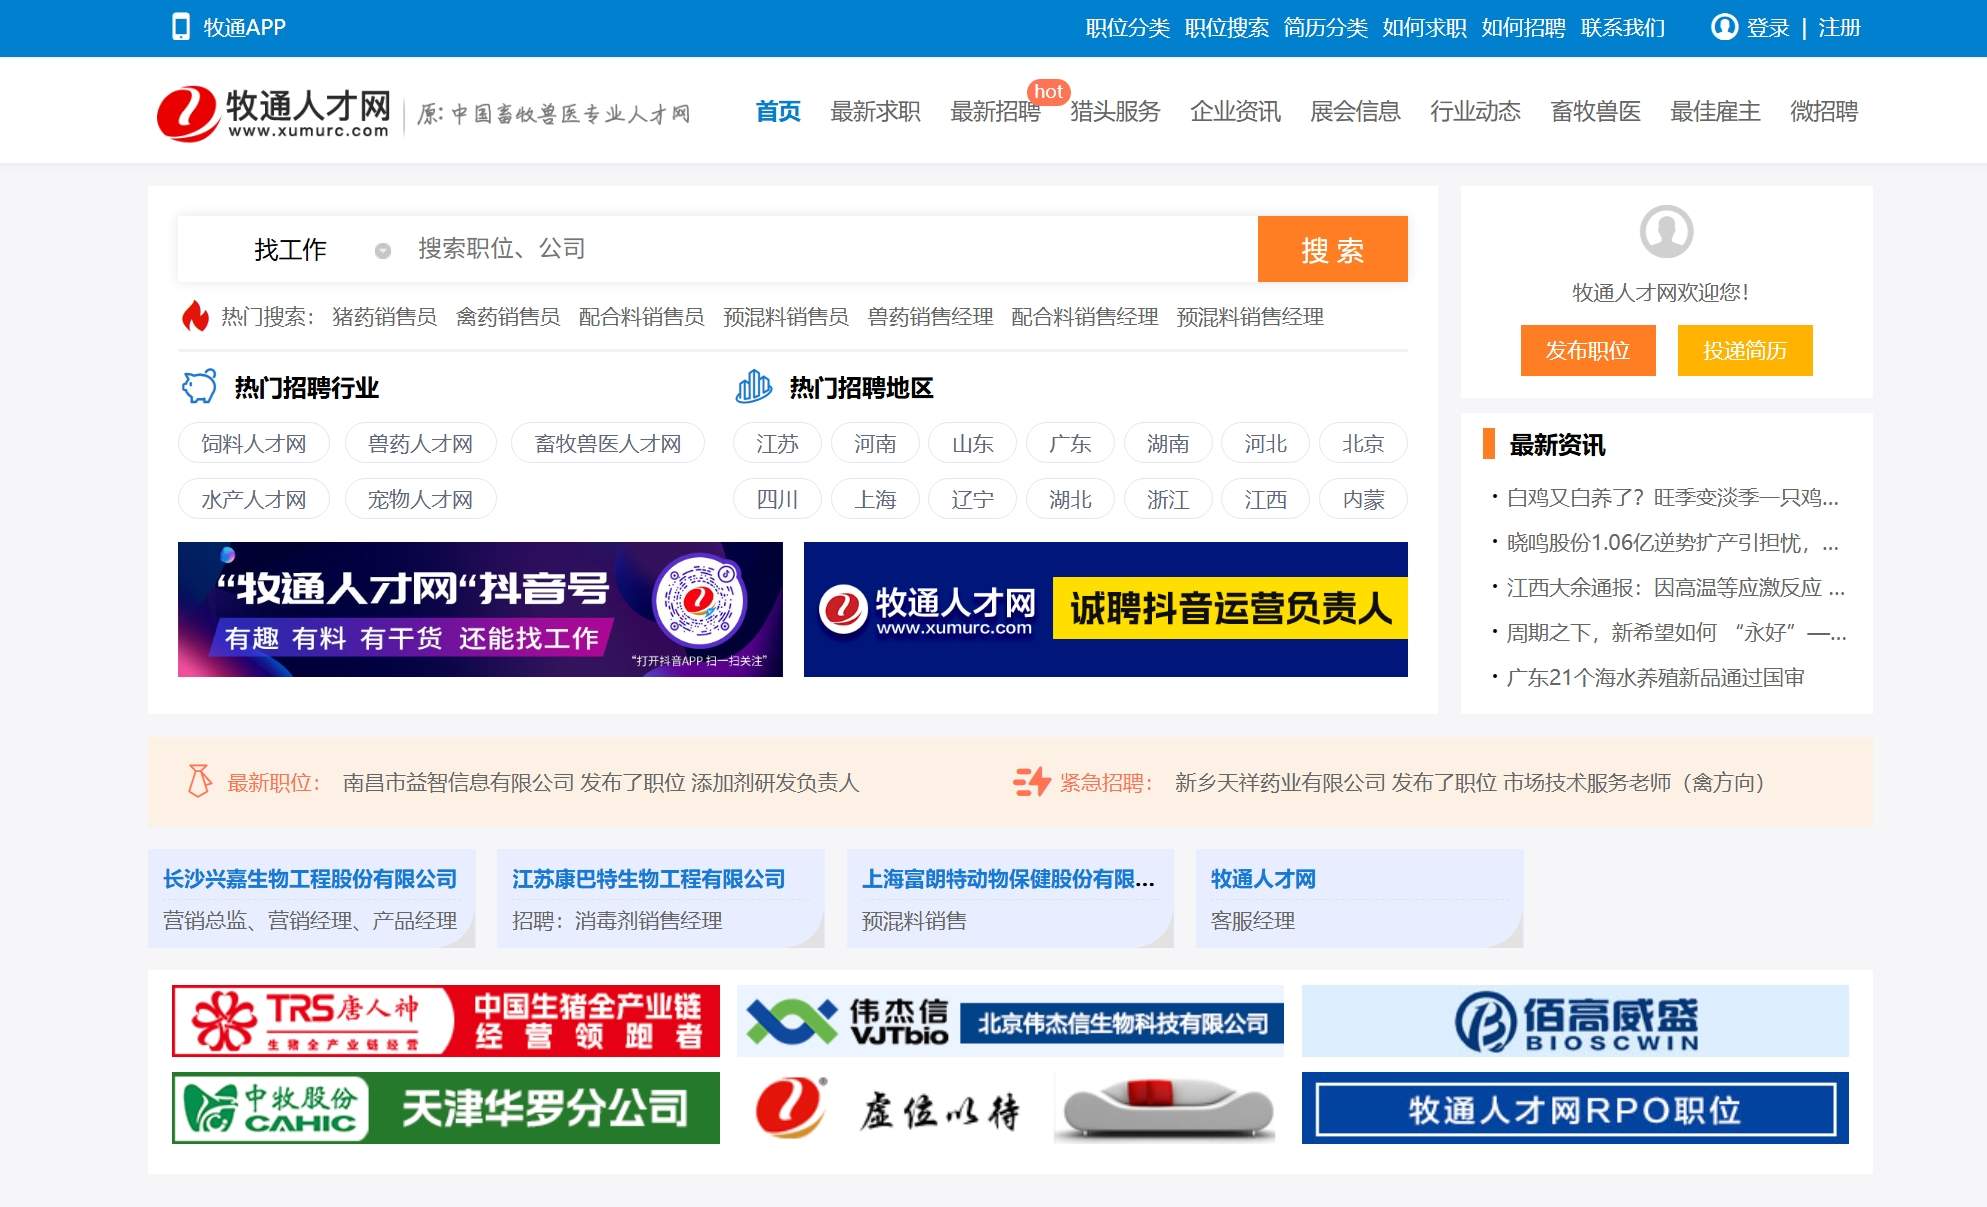Click 职位搜索 in the top bar
Viewport: 1987px width, 1207px height.
coord(1227,28)
